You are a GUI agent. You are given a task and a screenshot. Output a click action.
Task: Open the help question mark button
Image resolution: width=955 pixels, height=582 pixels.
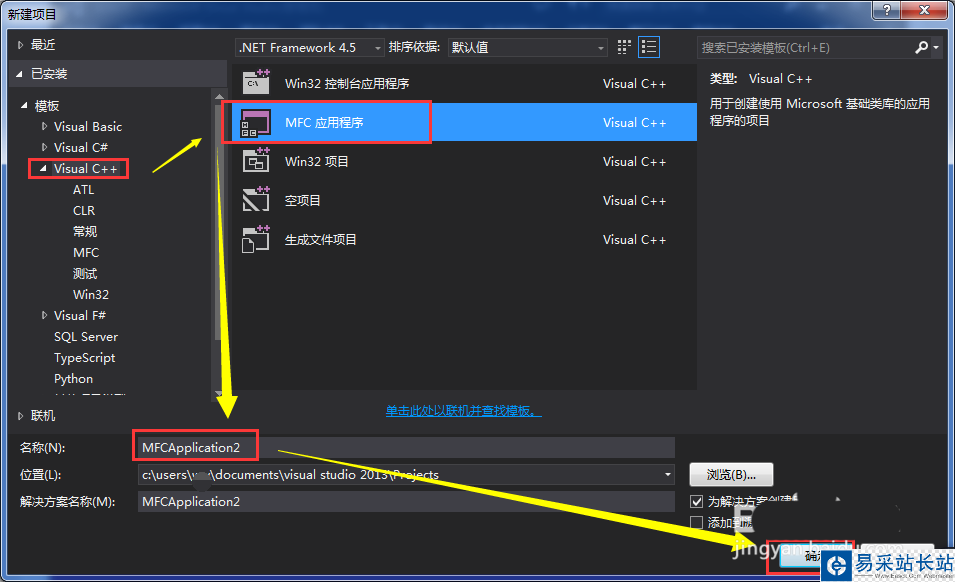(887, 10)
